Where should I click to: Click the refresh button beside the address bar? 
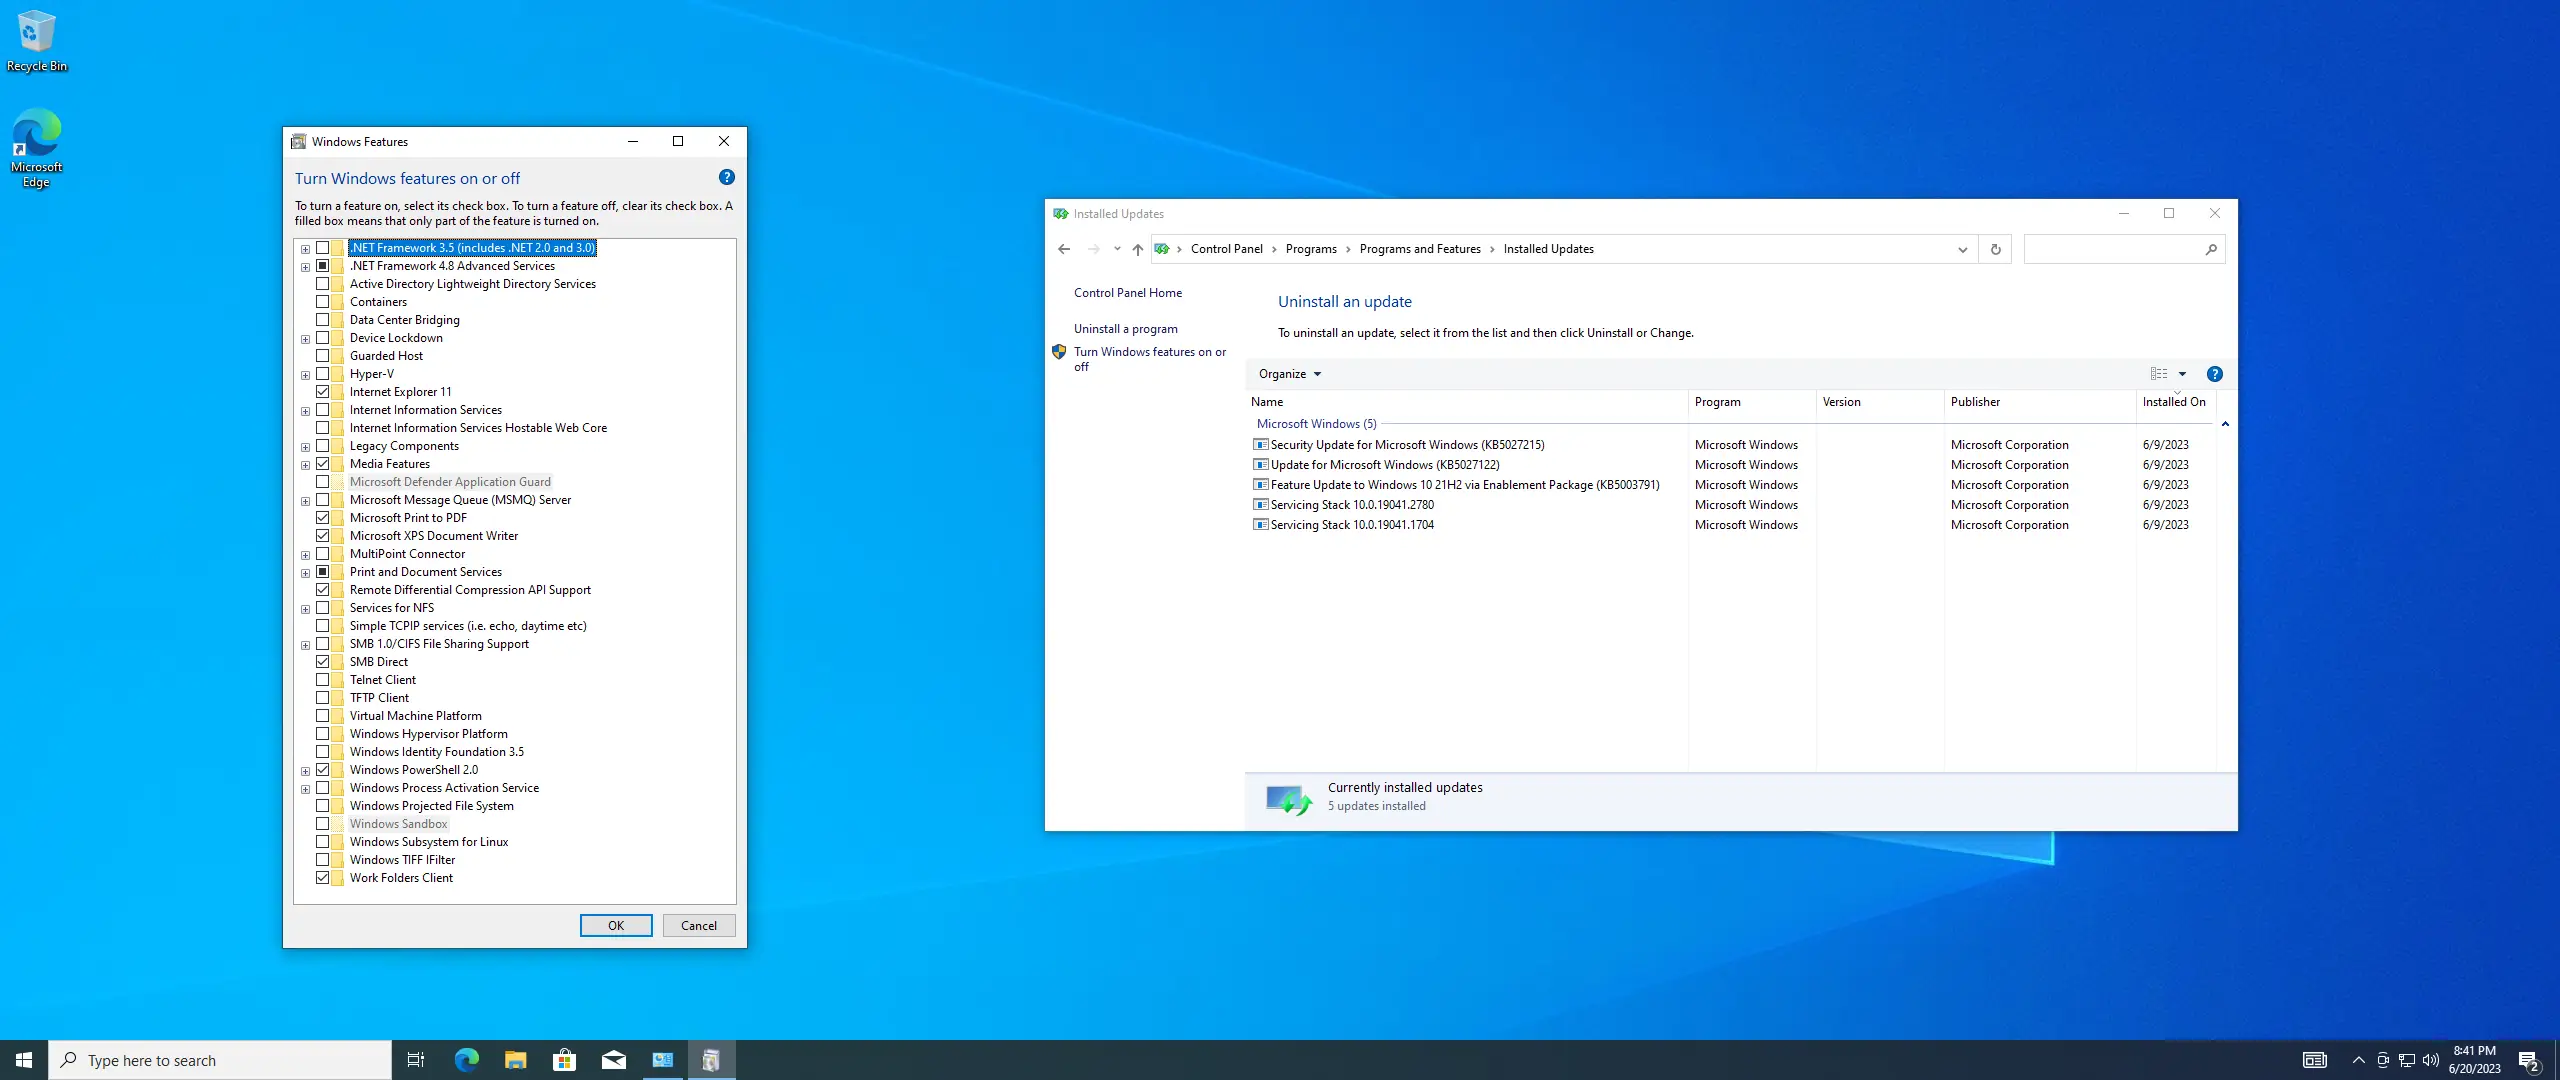pos(1995,249)
